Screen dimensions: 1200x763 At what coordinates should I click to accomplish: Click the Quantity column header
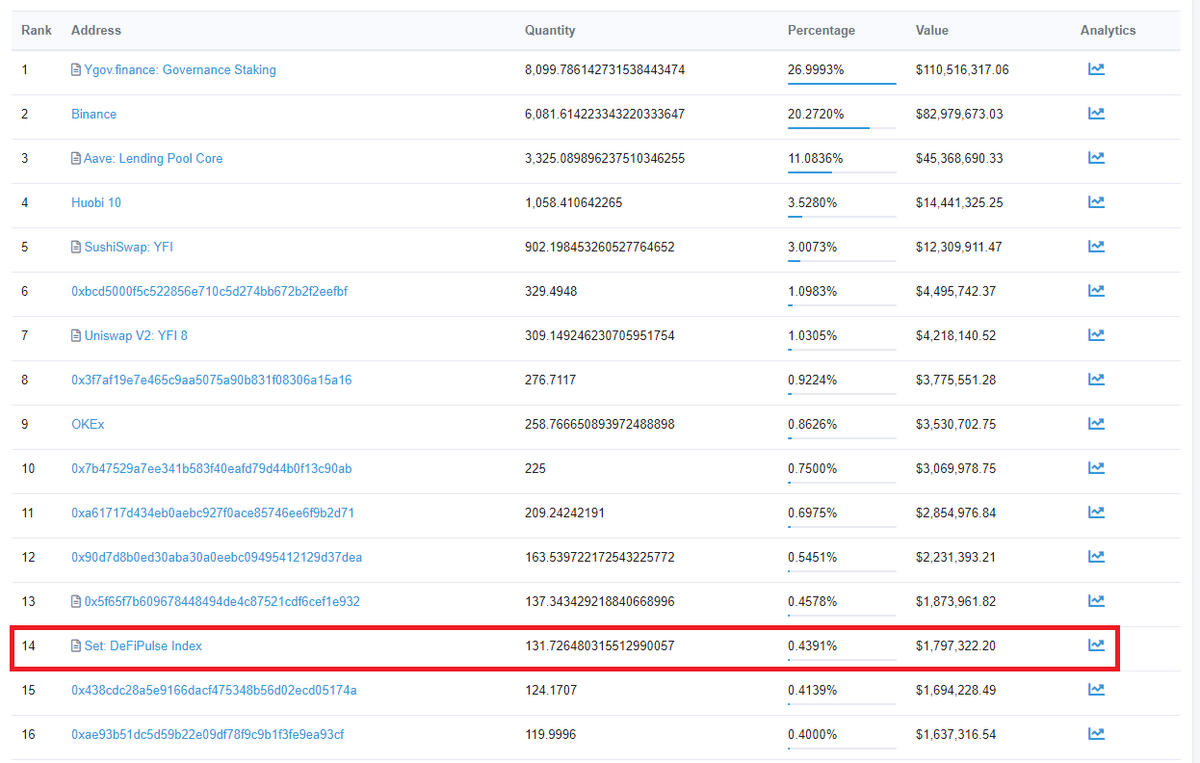click(x=550, y=30)
